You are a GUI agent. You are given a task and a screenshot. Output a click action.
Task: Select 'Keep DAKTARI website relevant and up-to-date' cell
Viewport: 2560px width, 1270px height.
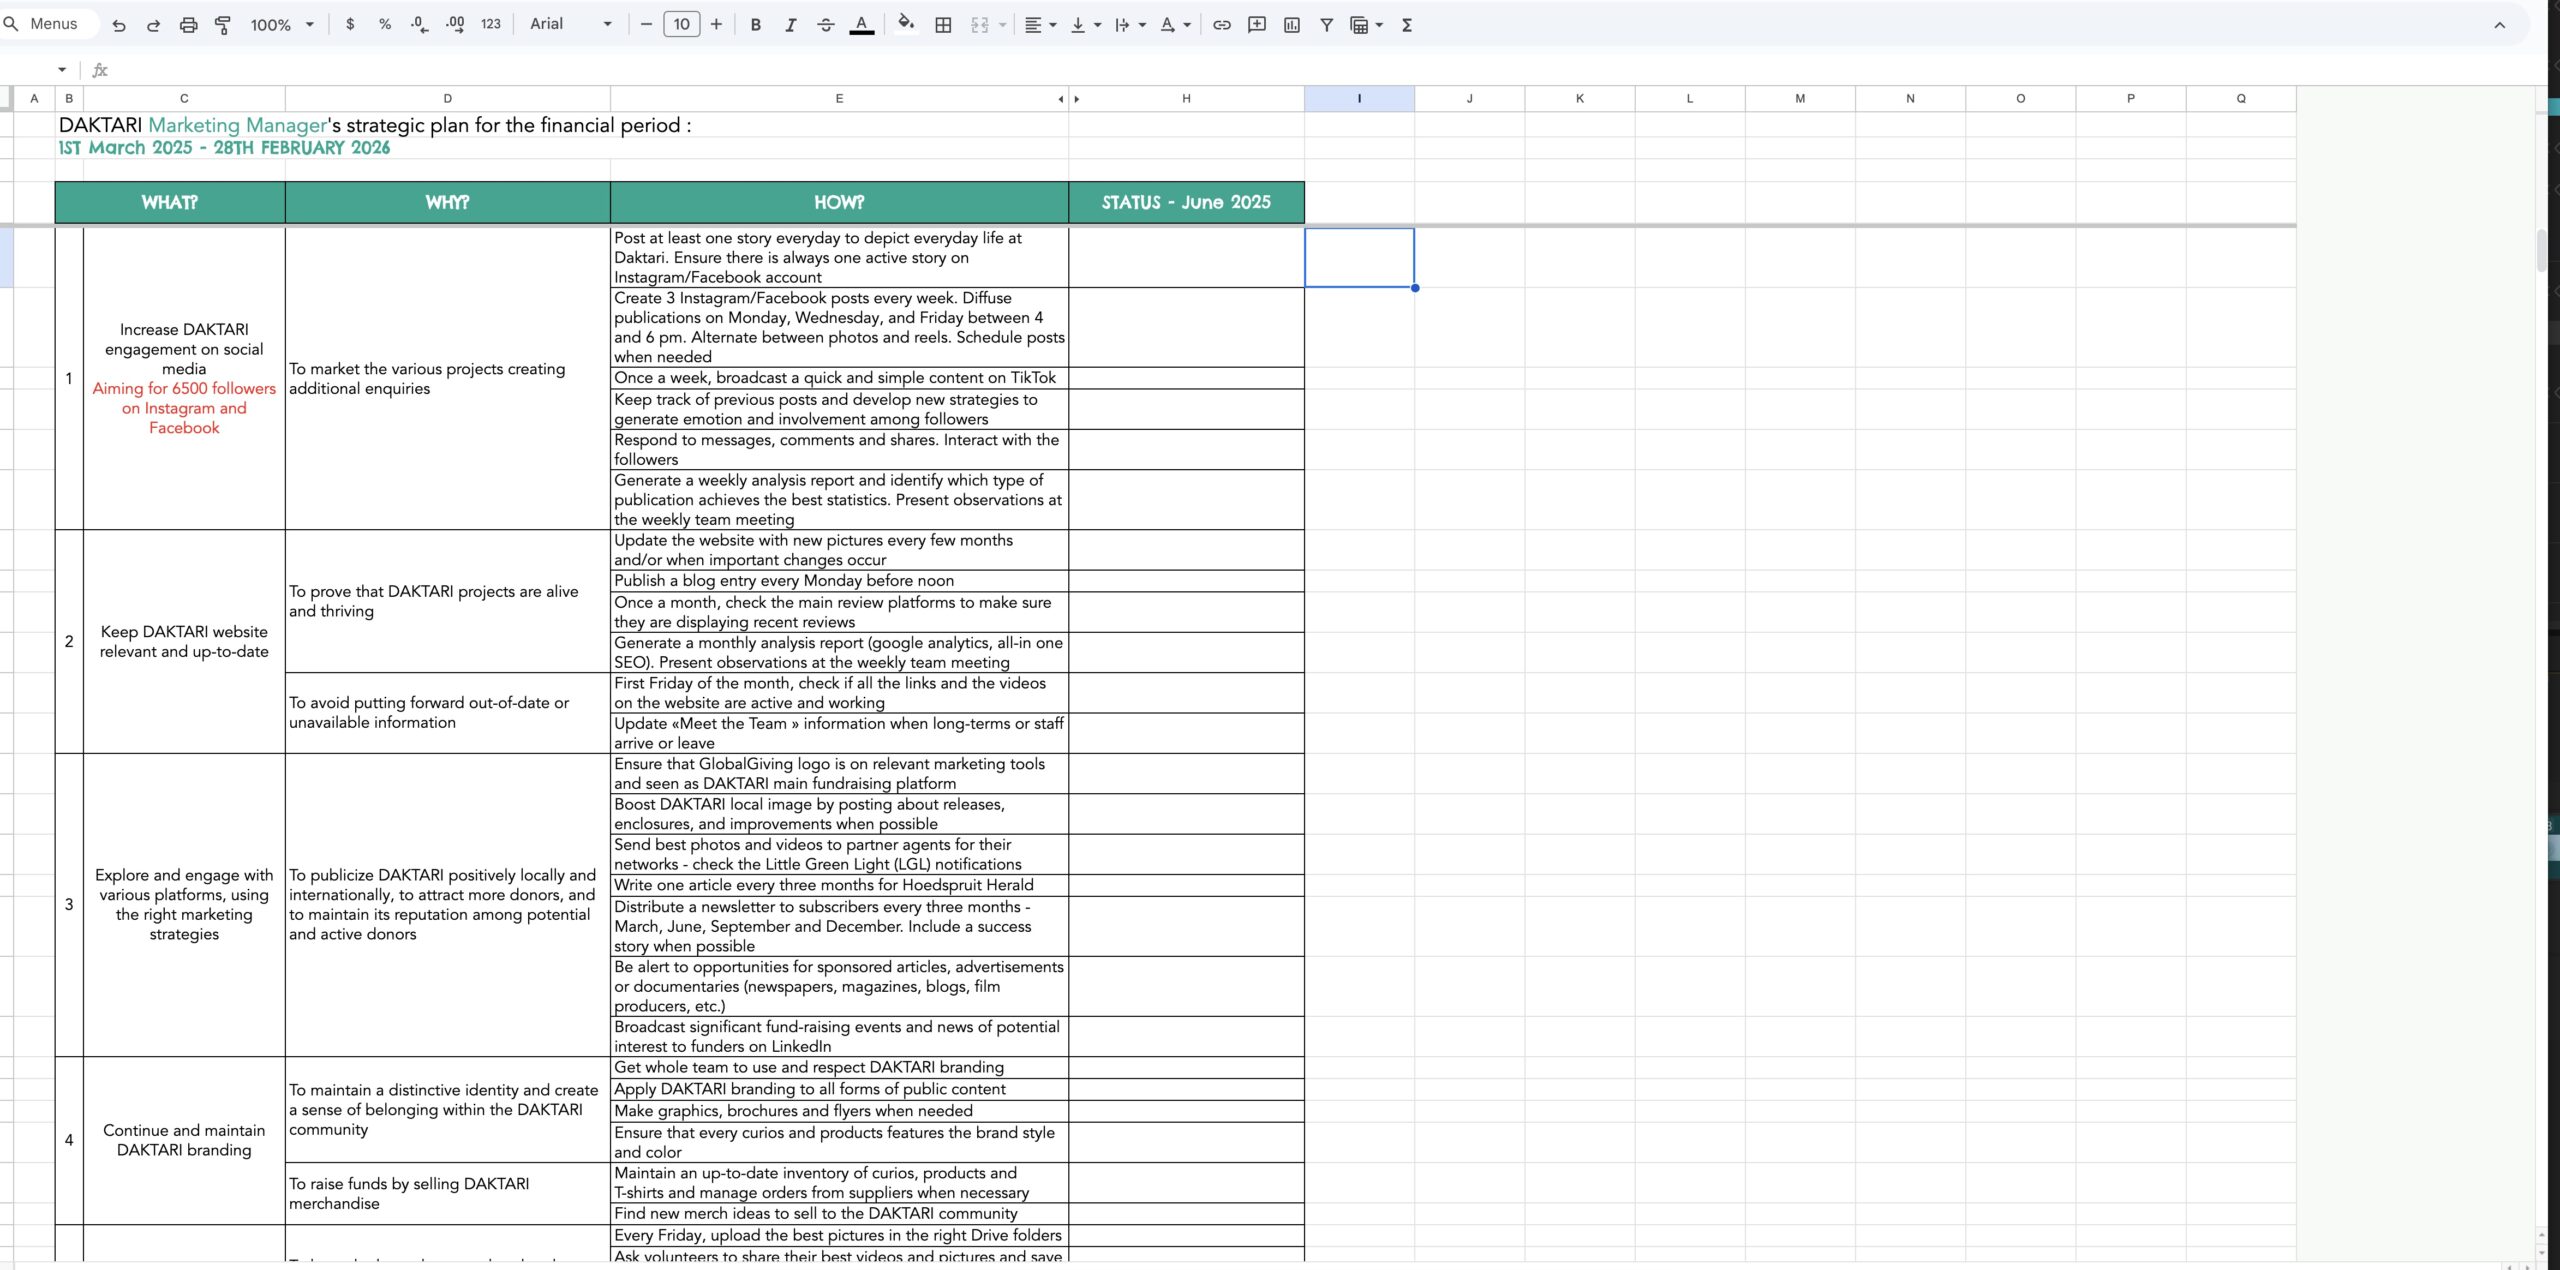coord(184,641)
